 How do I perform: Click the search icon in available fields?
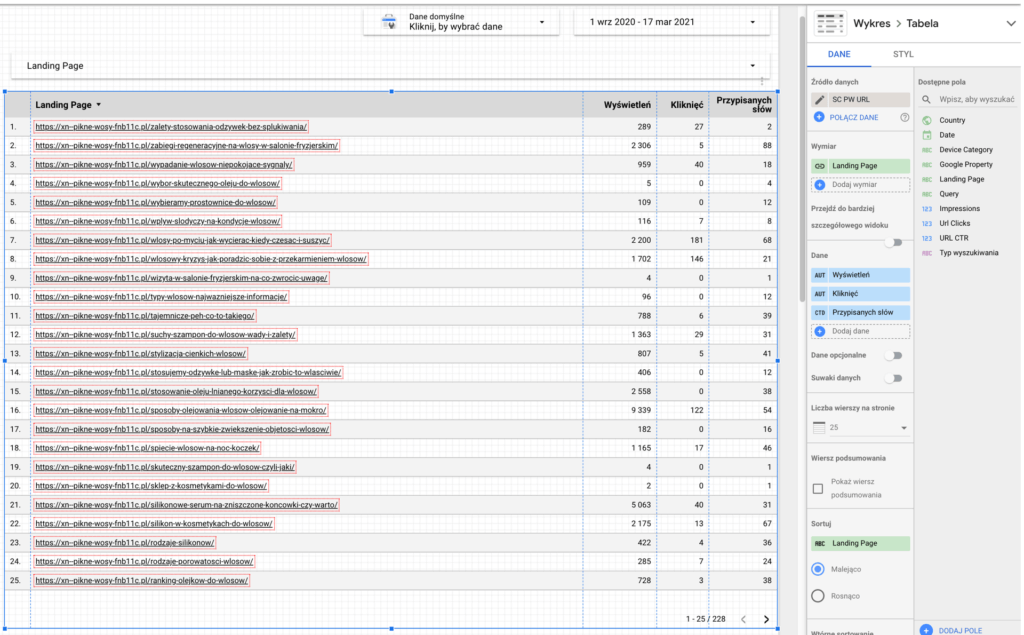click(927, 100)
